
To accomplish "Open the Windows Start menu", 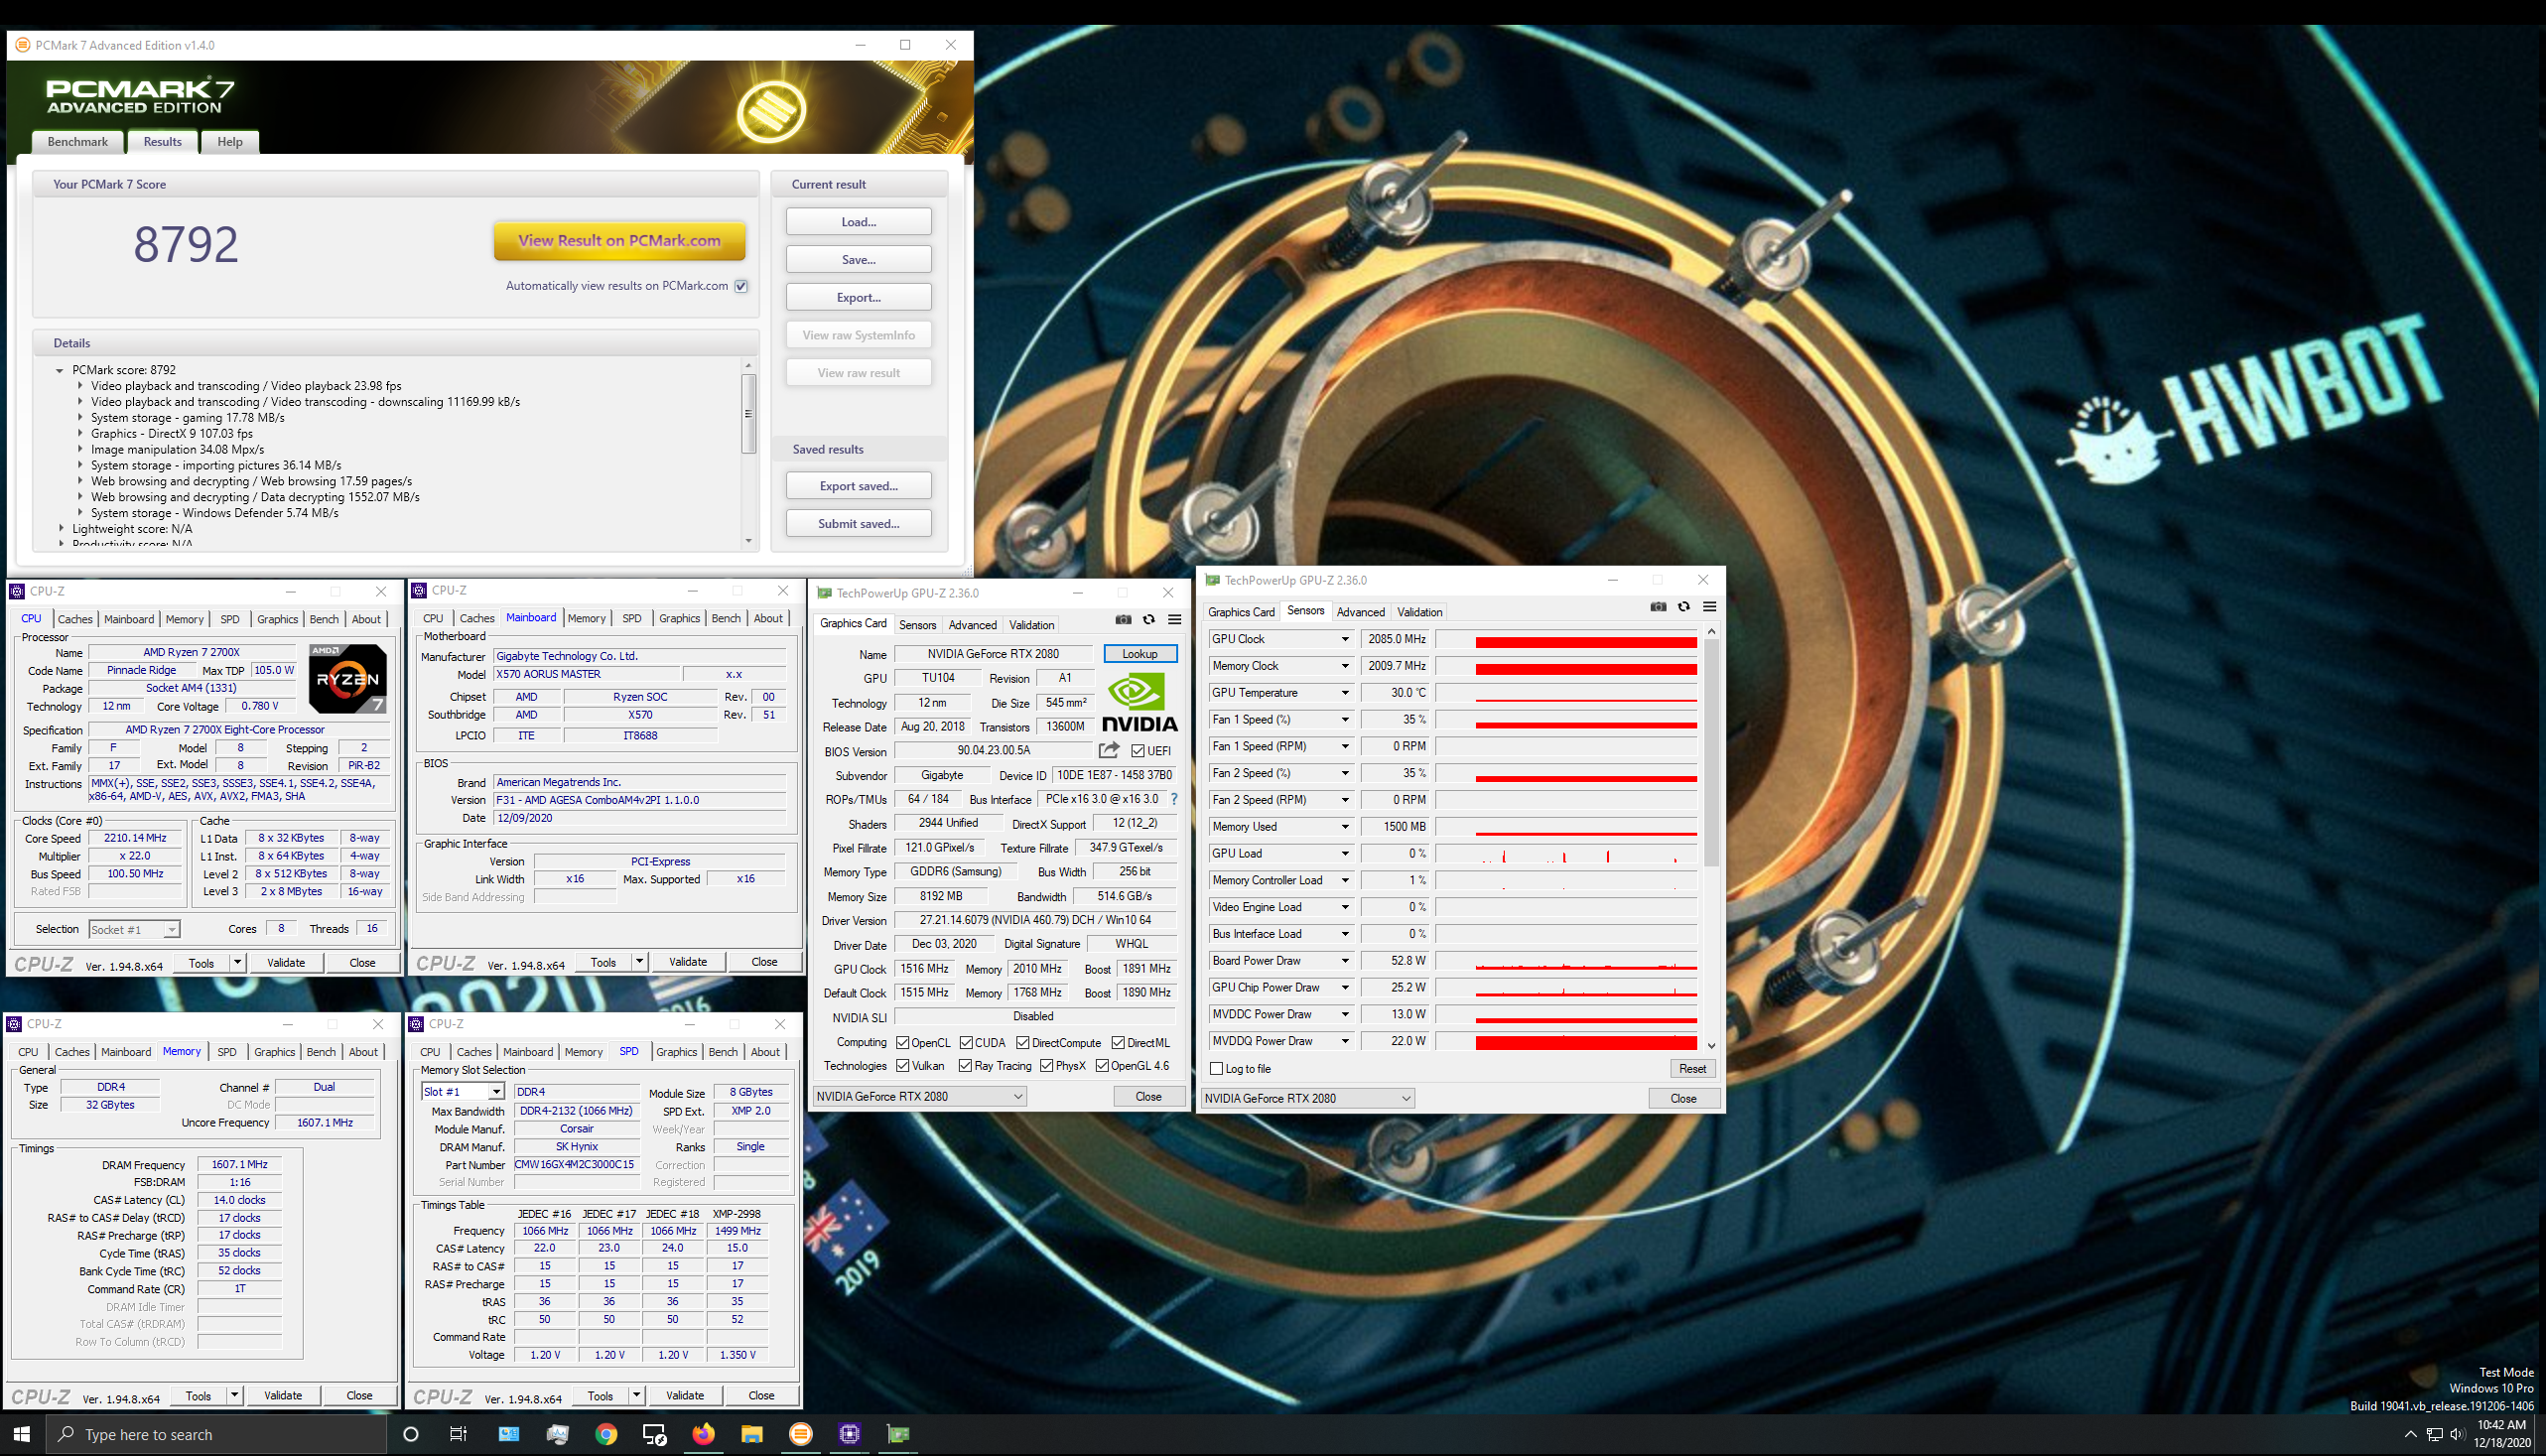I will click(22, 1434).
